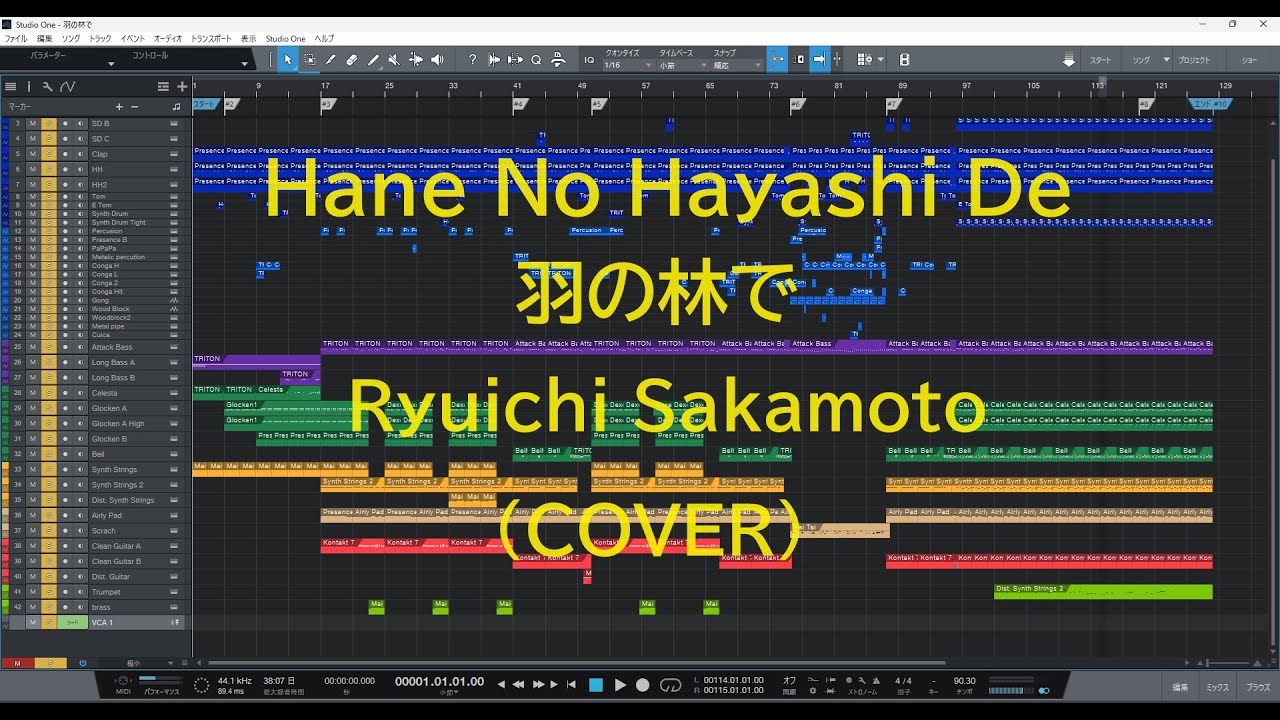Open the ソング dropdown arrow
The height and width of the screenshot is (720, 1280).
[1166, 60]
